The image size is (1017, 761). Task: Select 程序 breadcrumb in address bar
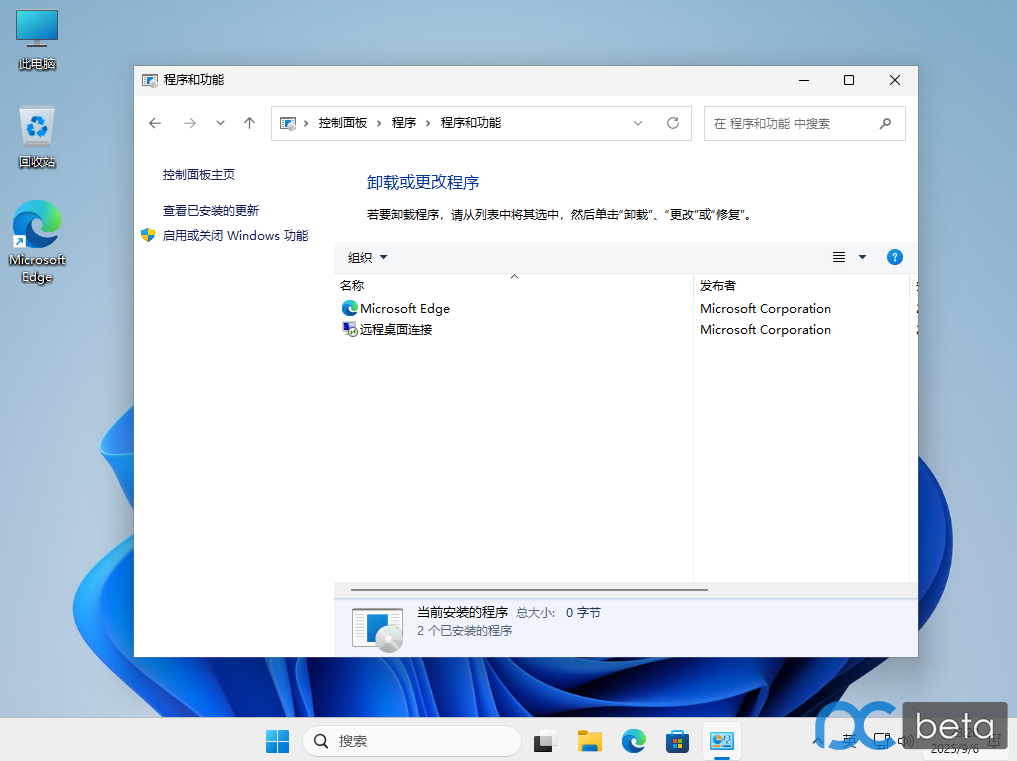click(x=403, y=123)
